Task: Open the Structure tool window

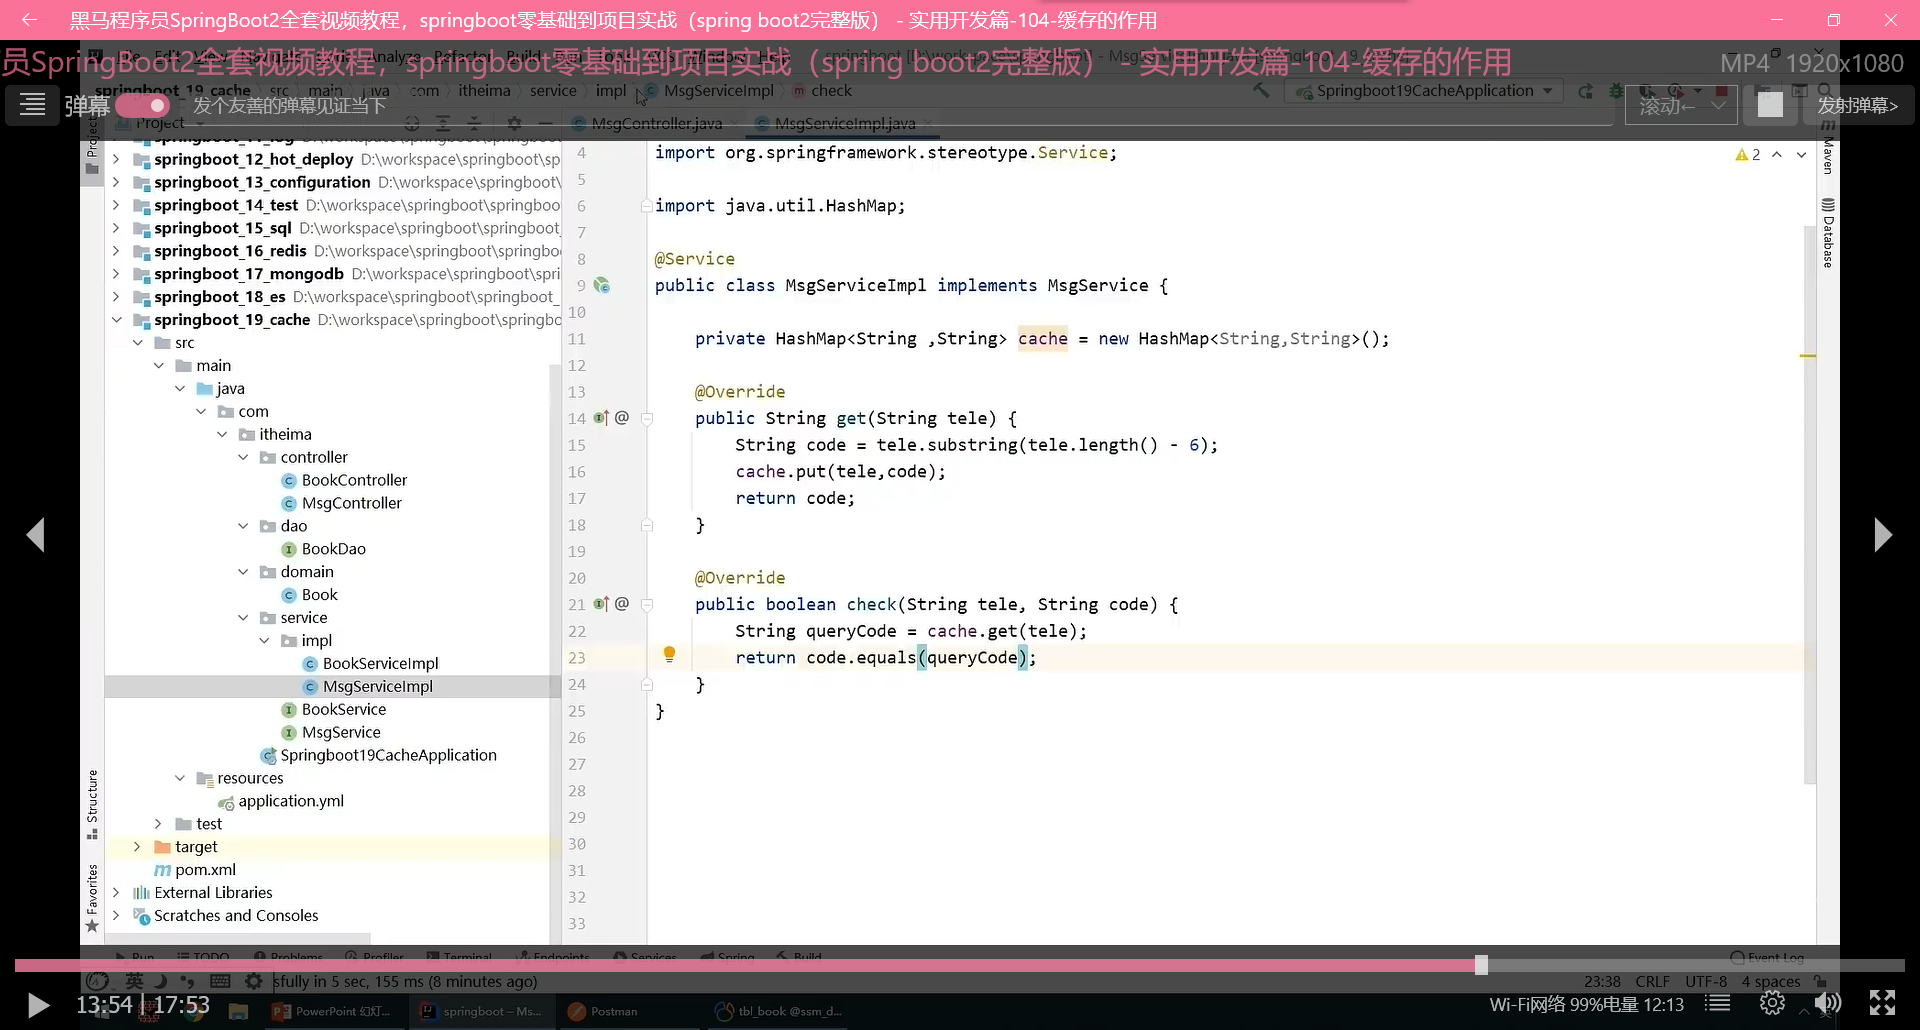Action: pos(92,804)
